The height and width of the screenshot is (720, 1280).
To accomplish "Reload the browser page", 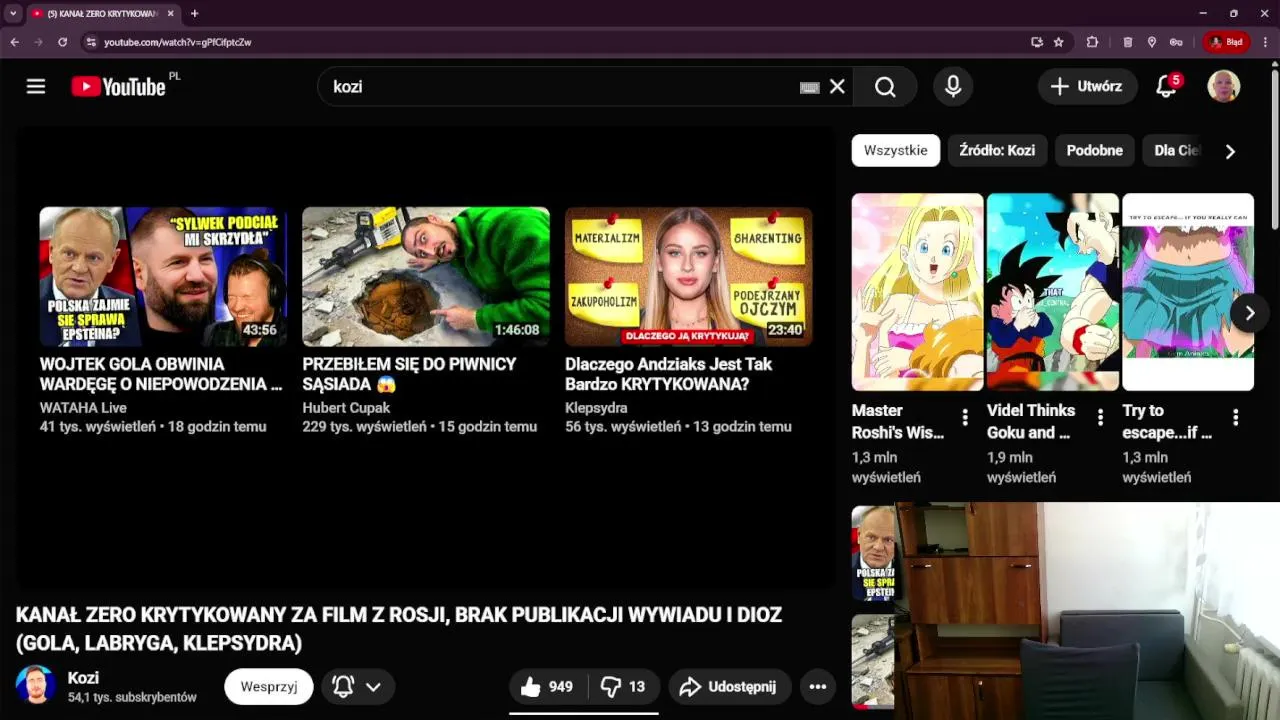I will click(62, 42).
